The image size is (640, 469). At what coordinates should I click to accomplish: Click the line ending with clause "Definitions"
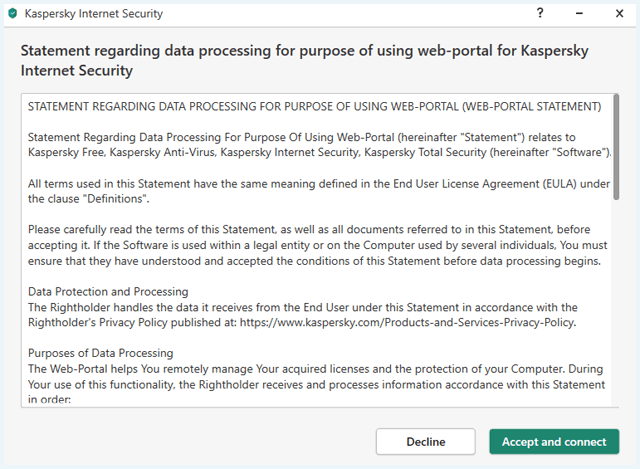pos(89,199)
